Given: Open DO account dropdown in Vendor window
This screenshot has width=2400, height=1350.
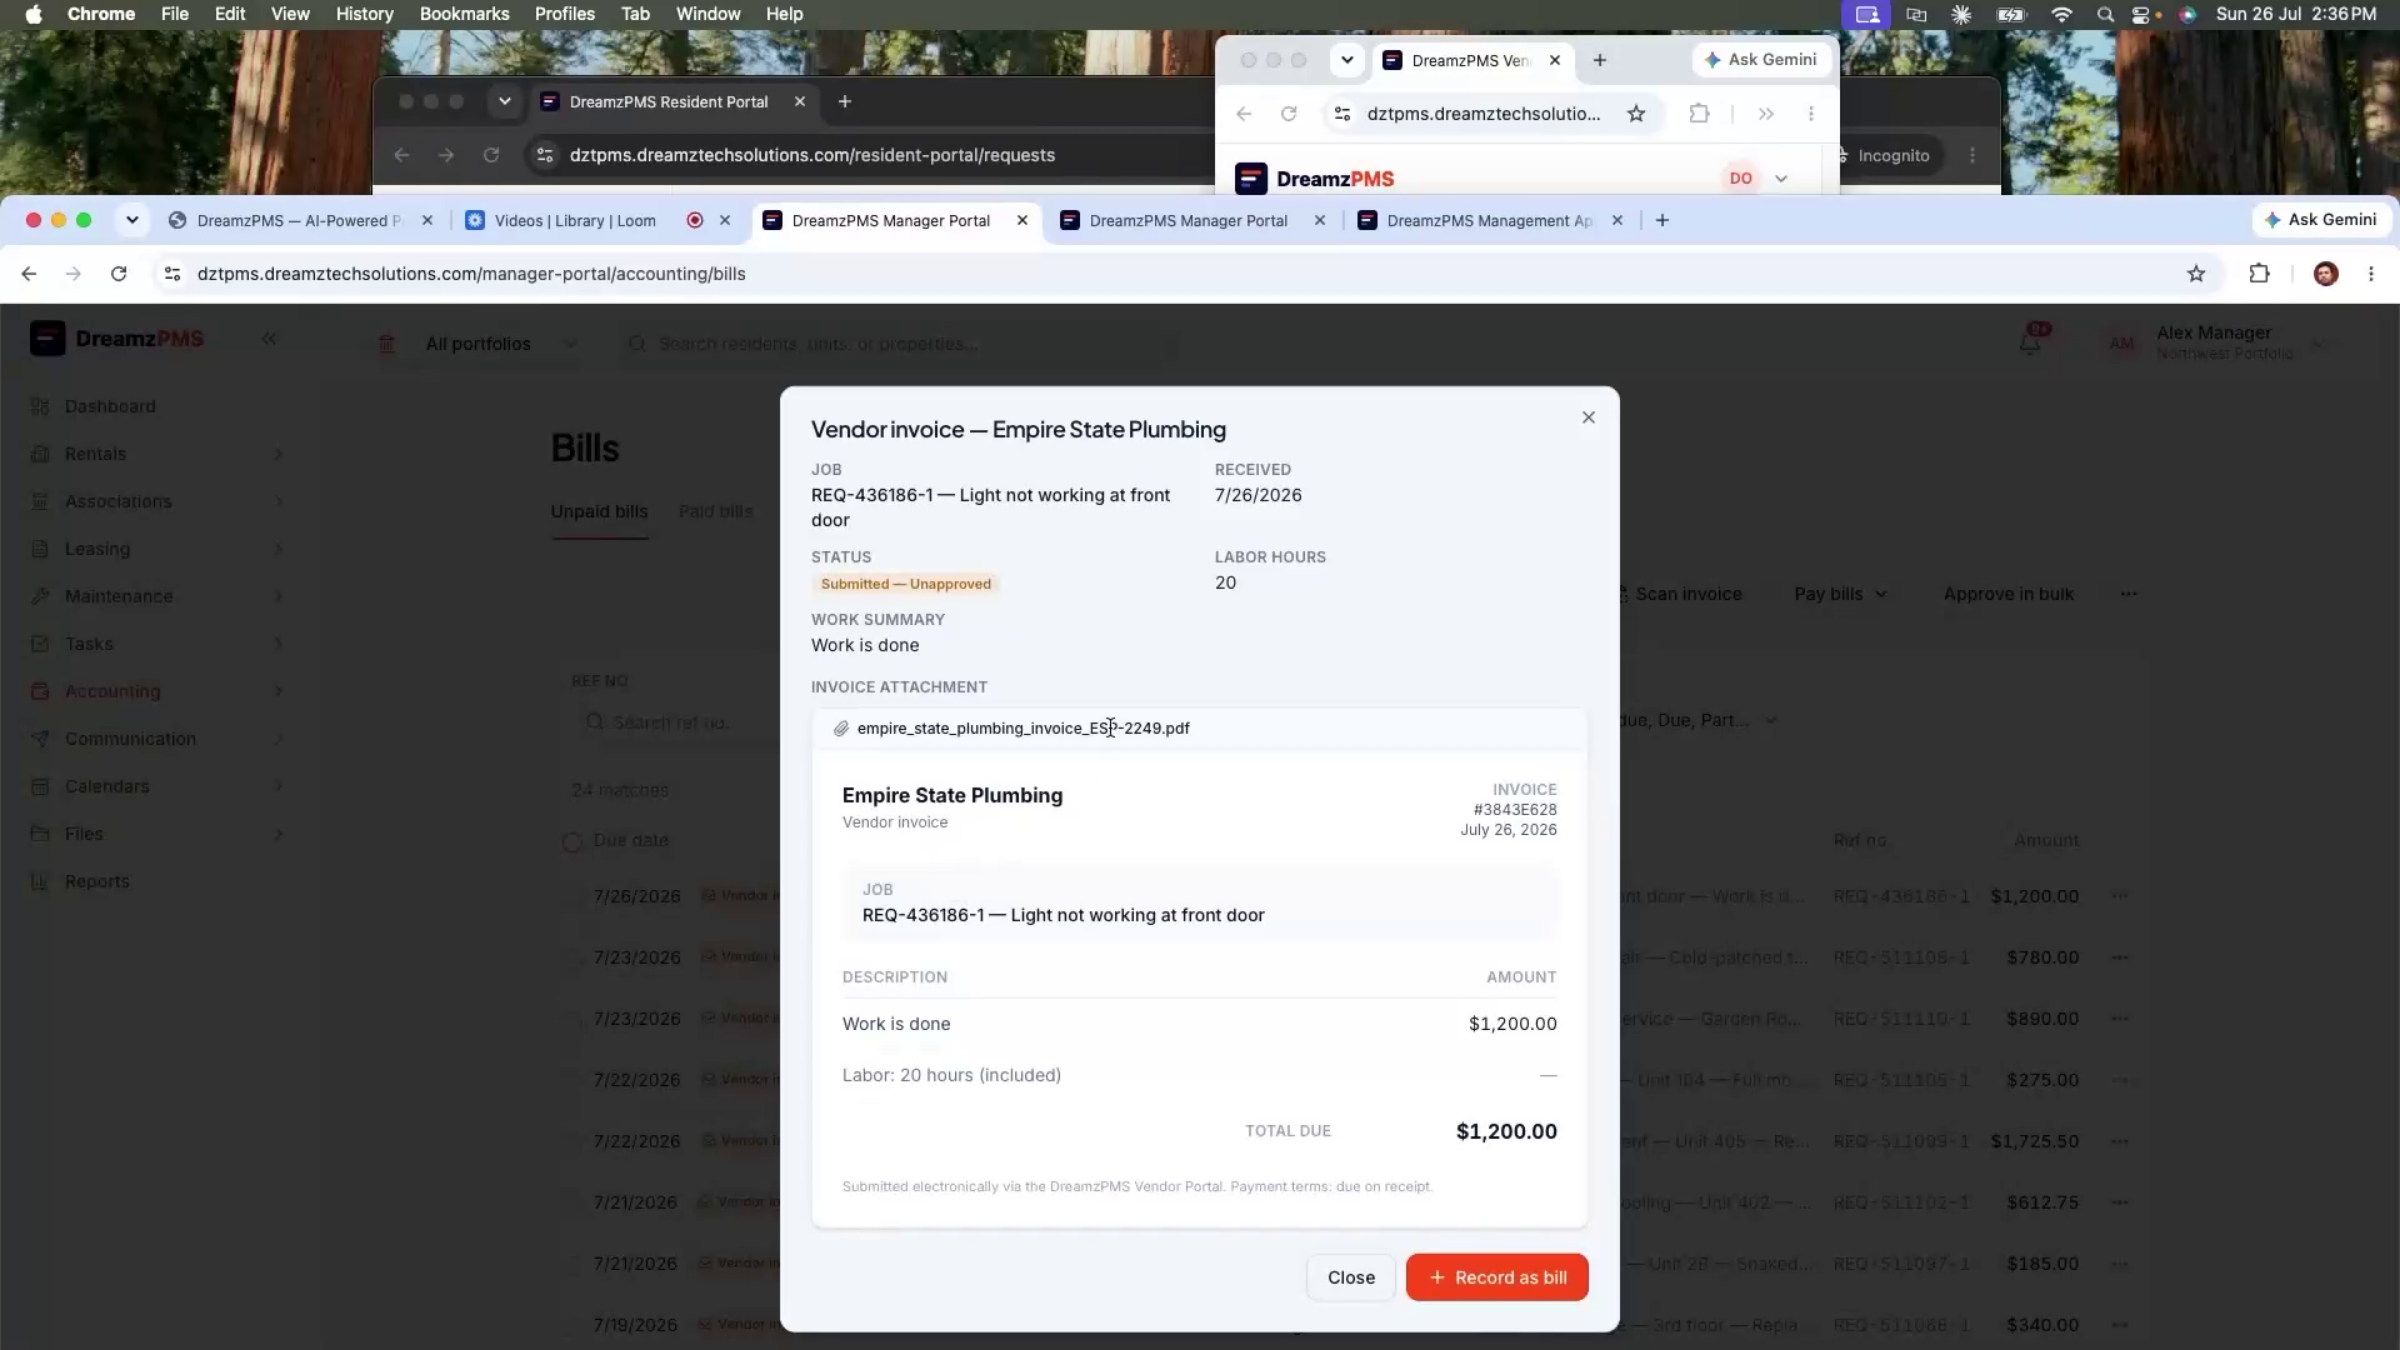Looking at the screenshot, I should click(x=1758, y=178).
